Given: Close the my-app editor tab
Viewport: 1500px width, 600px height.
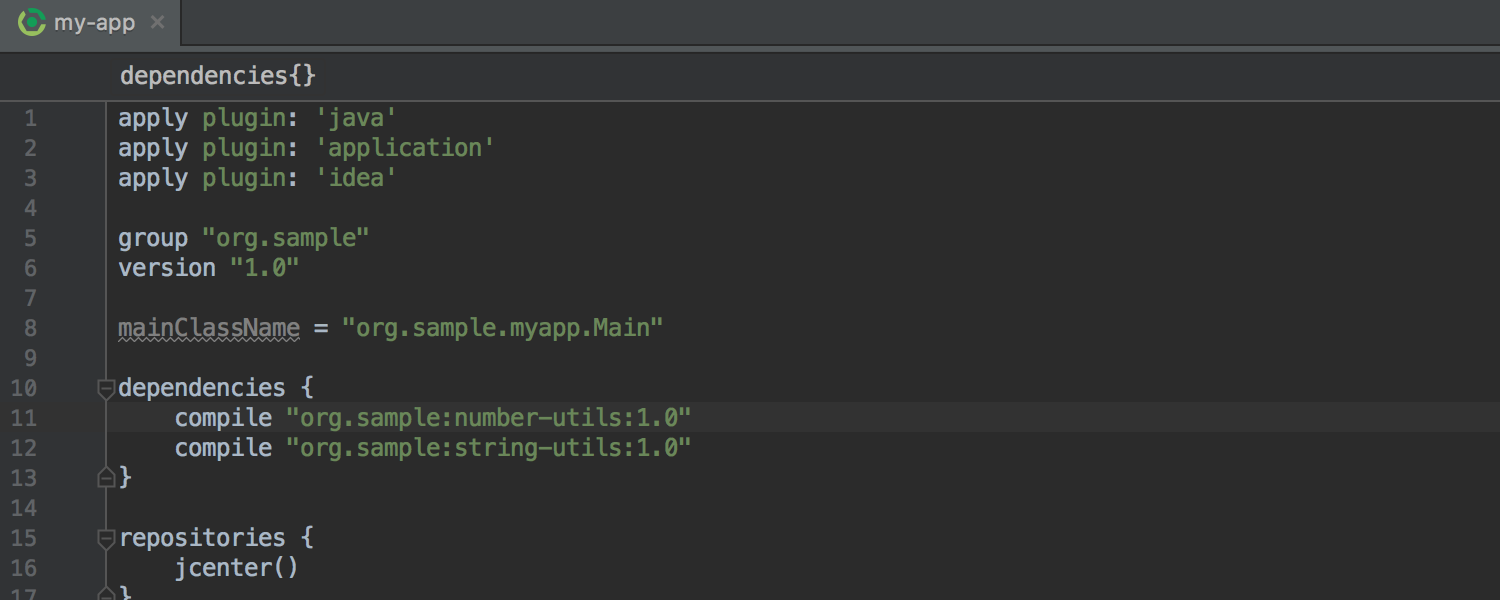Looking at the screenshot, I should (156, 22).
